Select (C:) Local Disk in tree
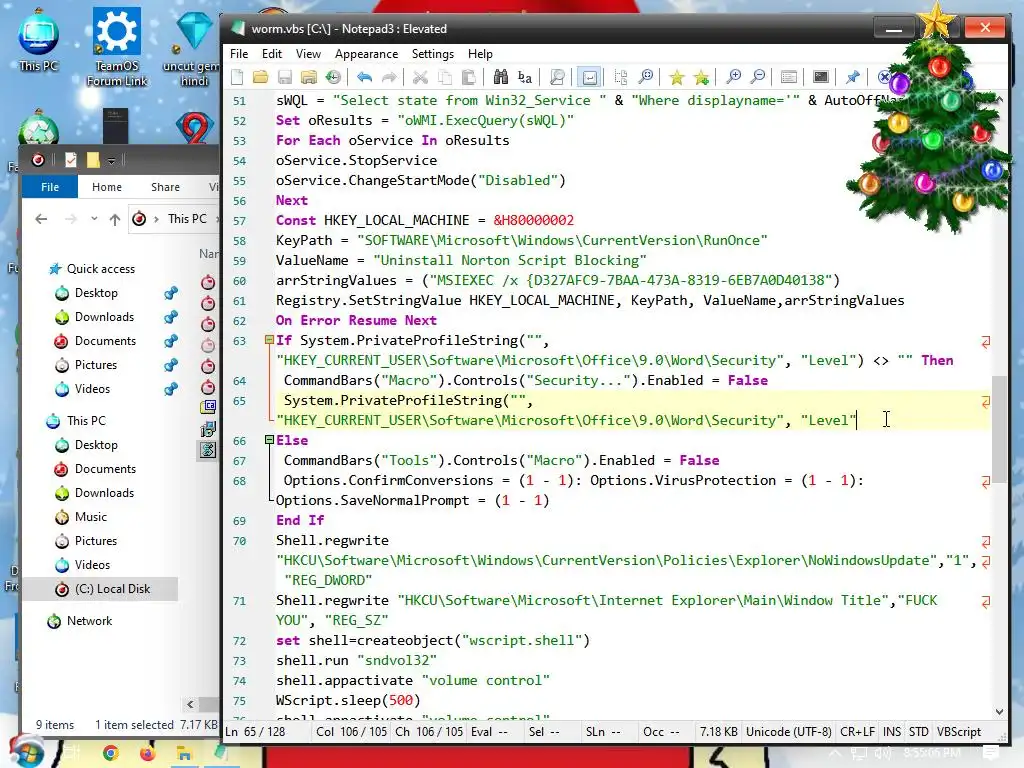Viewport: 1024px width, 768px height. tap(112, 588)
